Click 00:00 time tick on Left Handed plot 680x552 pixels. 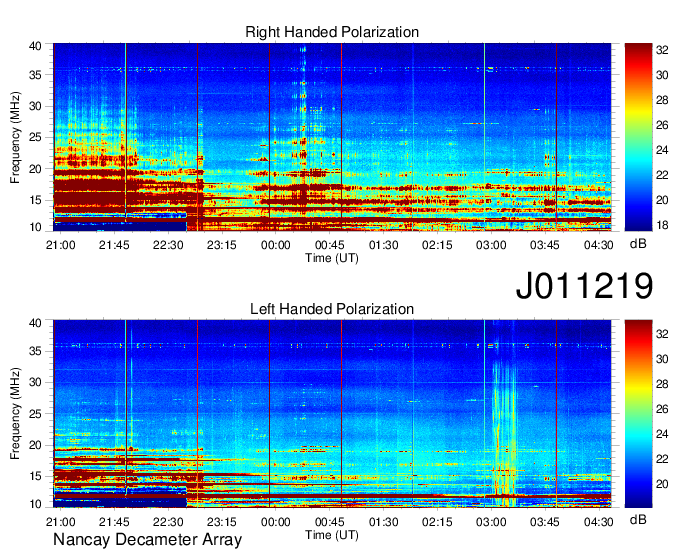pos(275,522)
